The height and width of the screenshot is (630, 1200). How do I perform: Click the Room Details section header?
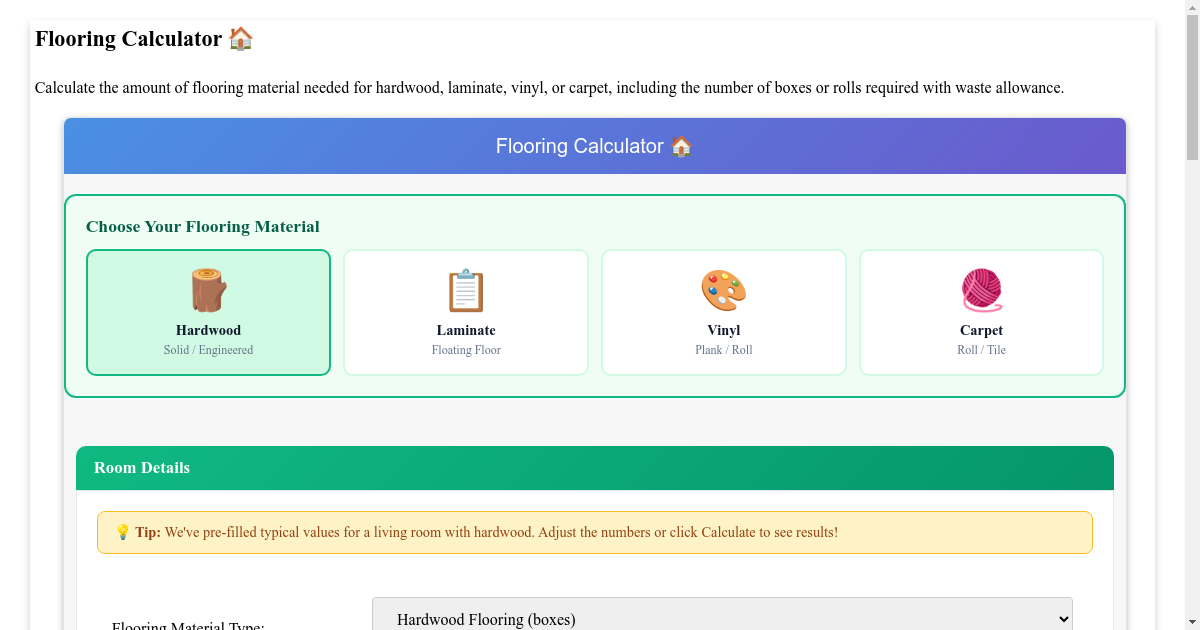coord(142,467)
